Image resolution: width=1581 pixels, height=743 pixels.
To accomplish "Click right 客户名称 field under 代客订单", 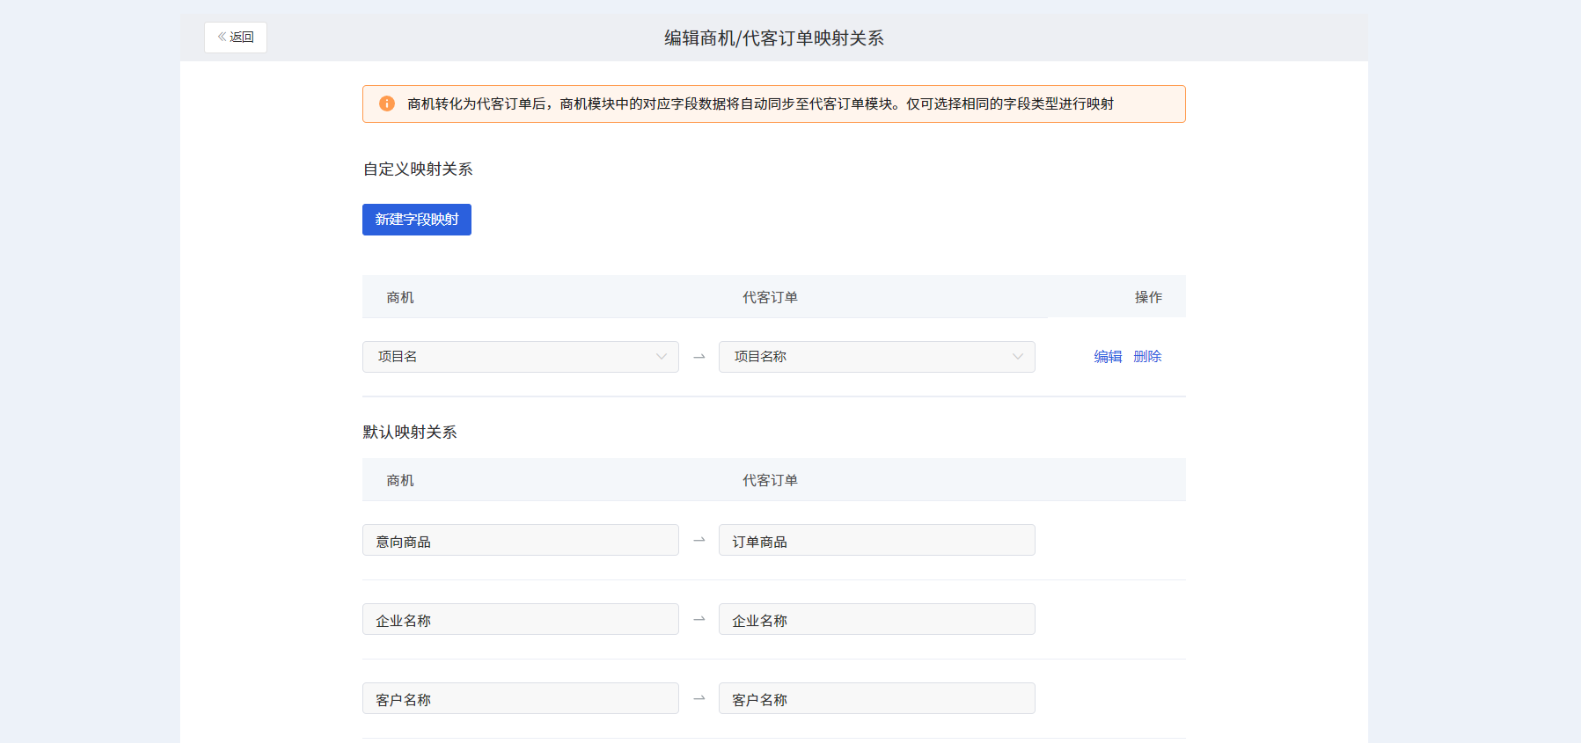I will click(x=877, y=699).
